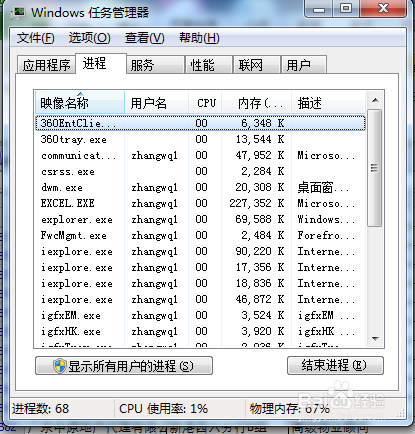Image resolution: width=415 pixels, height=434 pixels.
Task: Sort by 描述 column header
Action: [x=328, y=103]
